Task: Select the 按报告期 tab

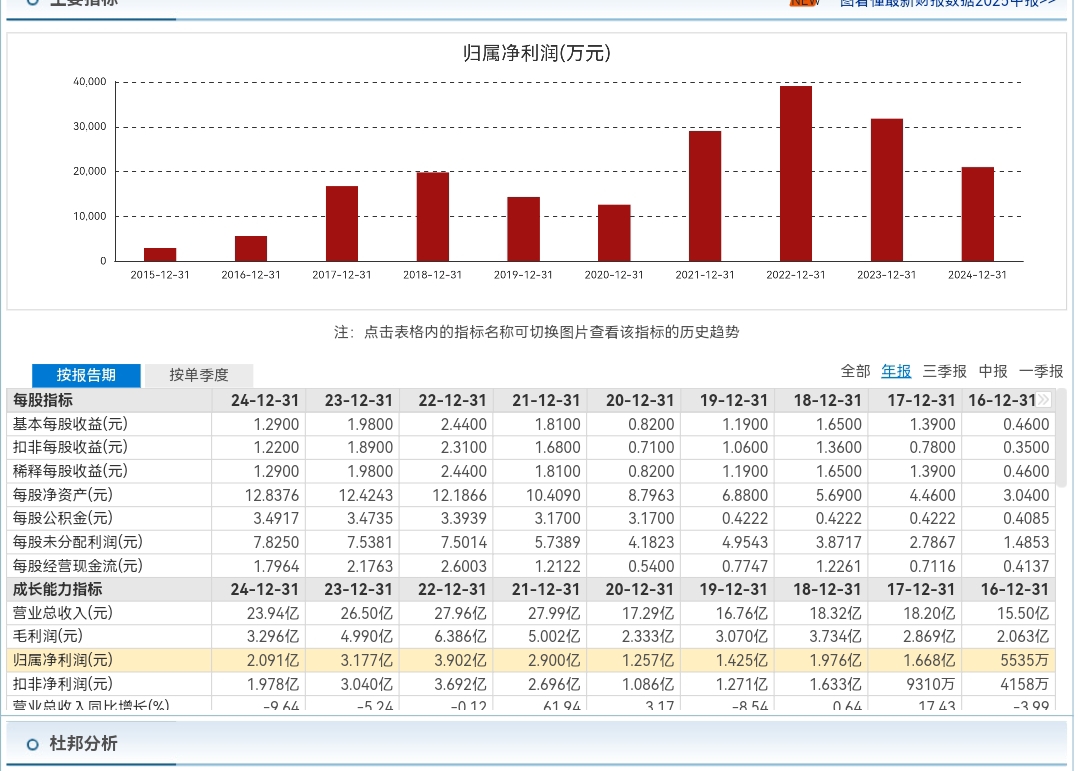Action: pyautogui.click(x=86, y=375)
